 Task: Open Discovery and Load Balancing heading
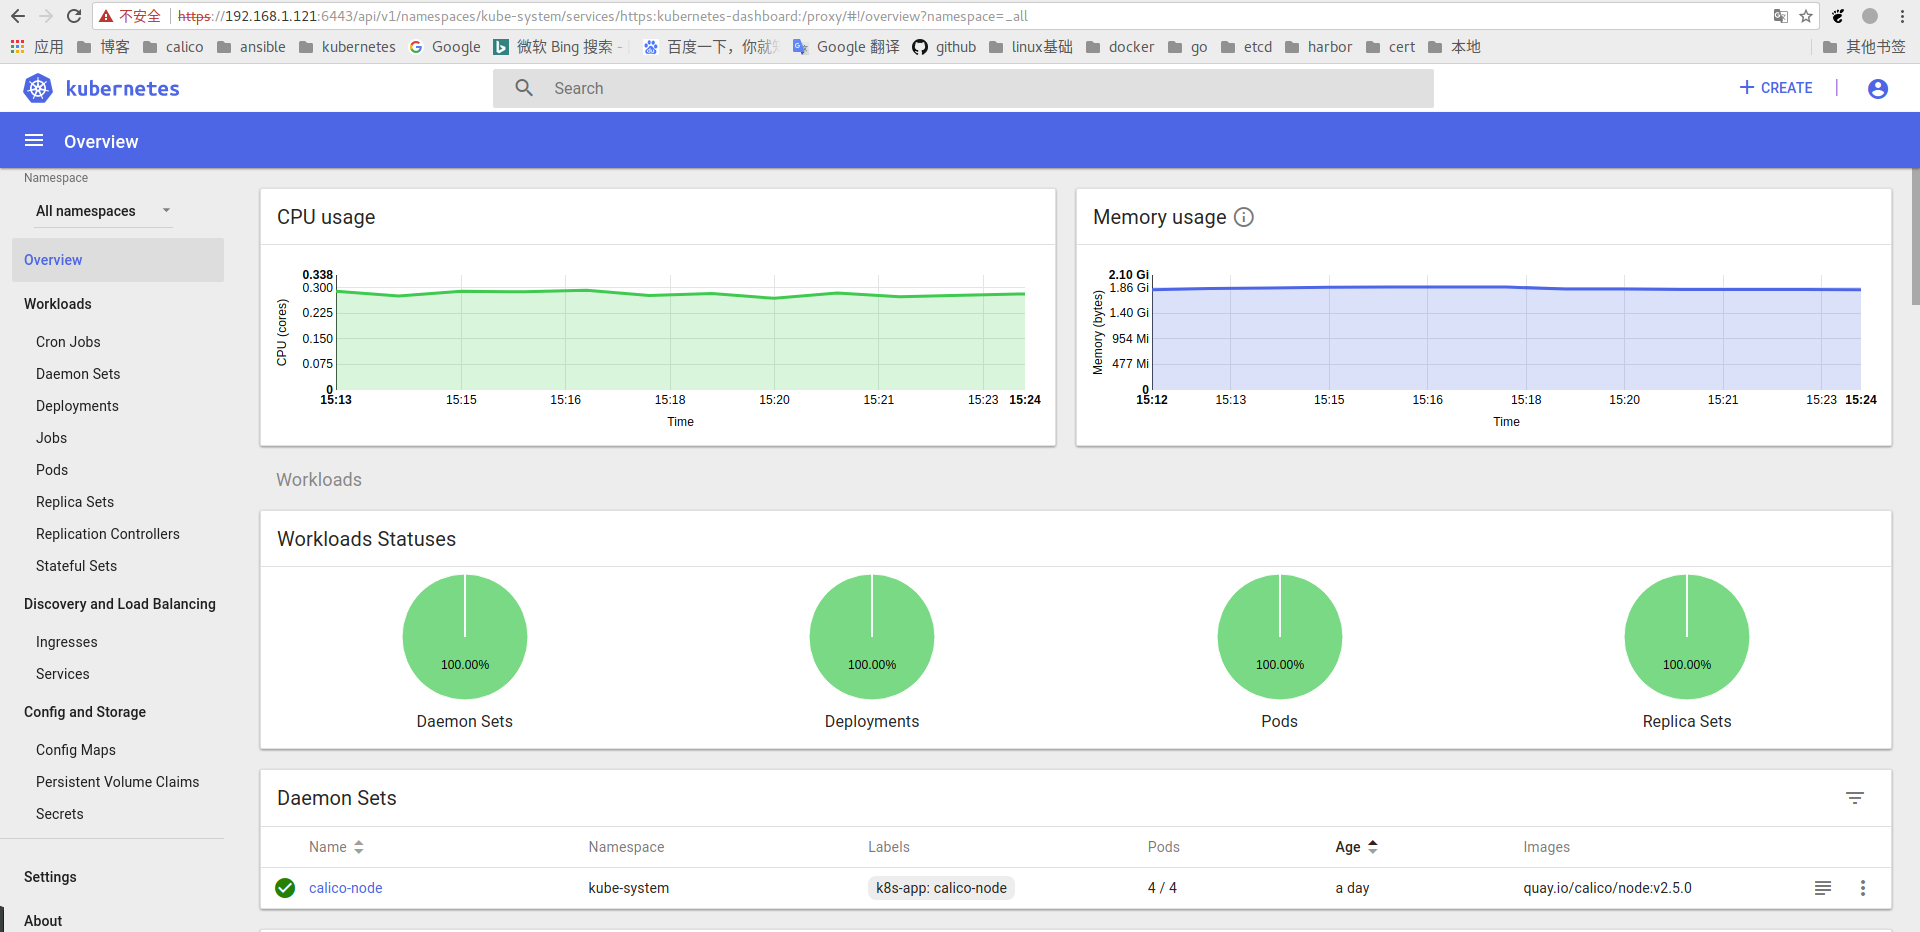click(x=120, y=604)
